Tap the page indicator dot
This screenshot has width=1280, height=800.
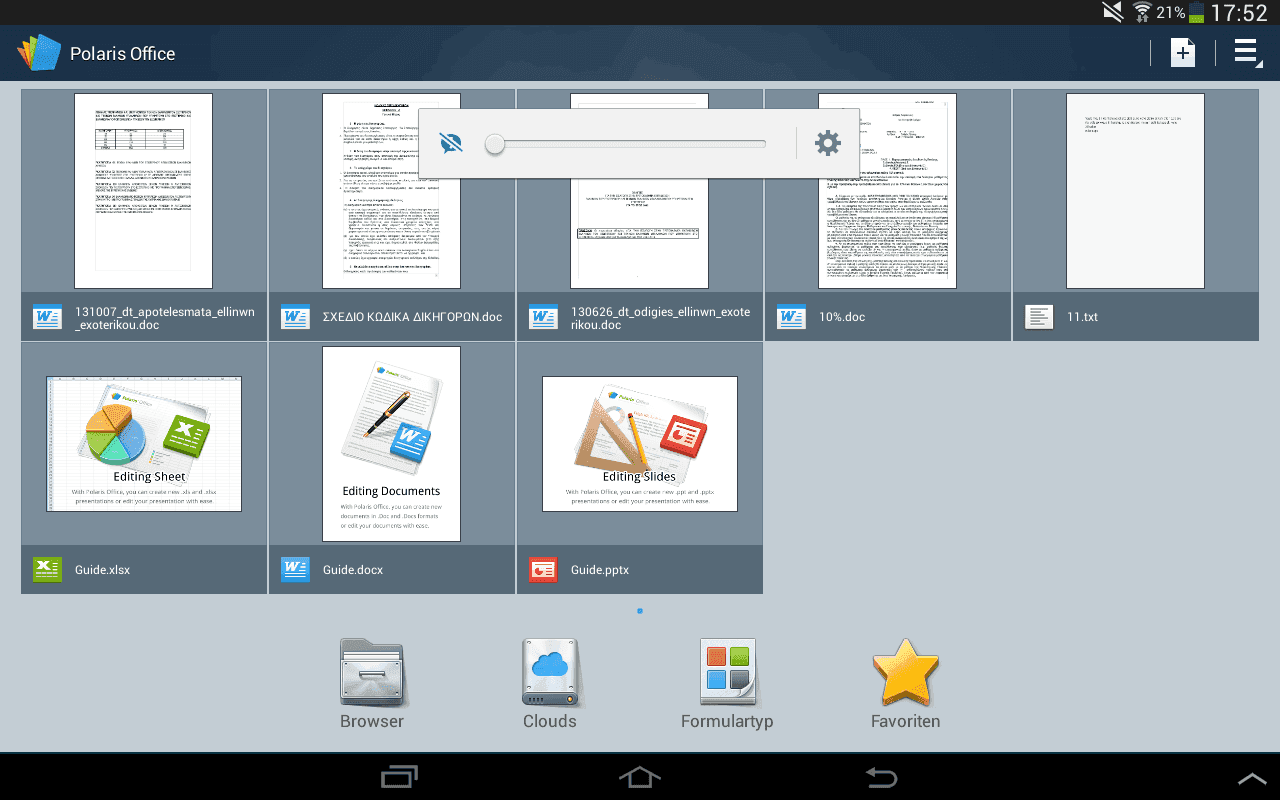640,610
